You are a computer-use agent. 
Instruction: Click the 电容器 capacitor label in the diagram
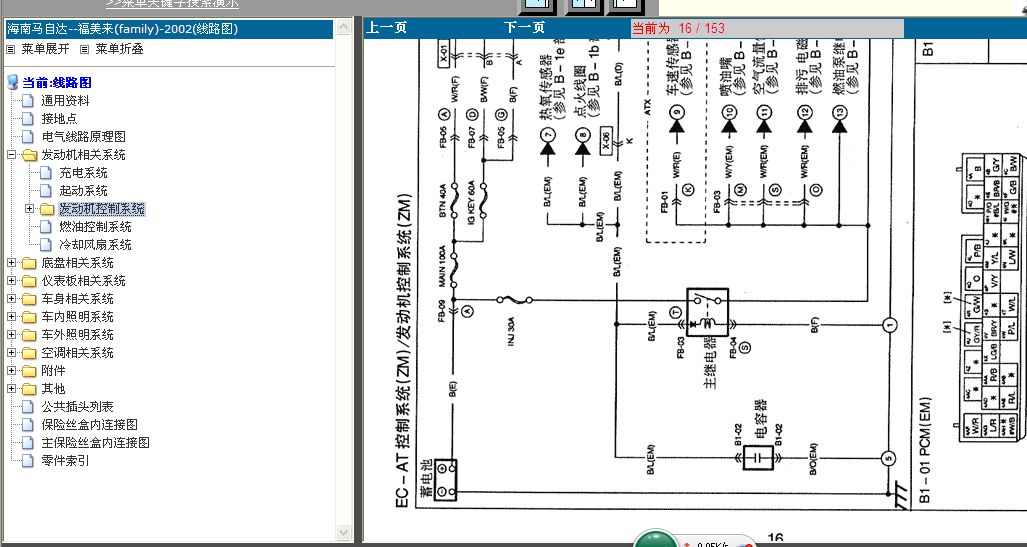point(760,420)
